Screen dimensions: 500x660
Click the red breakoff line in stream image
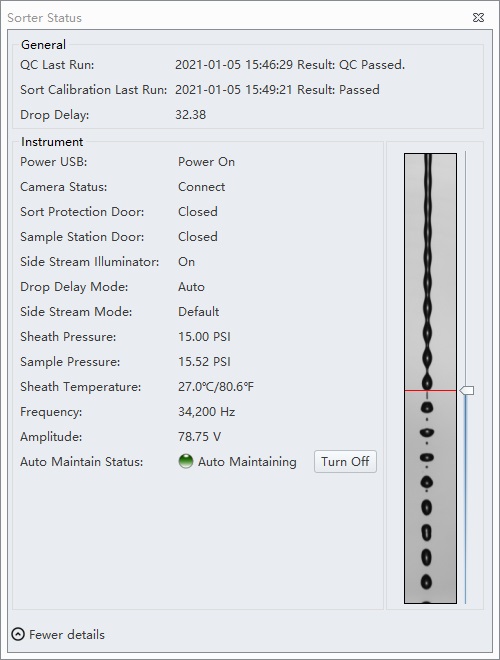431,391
